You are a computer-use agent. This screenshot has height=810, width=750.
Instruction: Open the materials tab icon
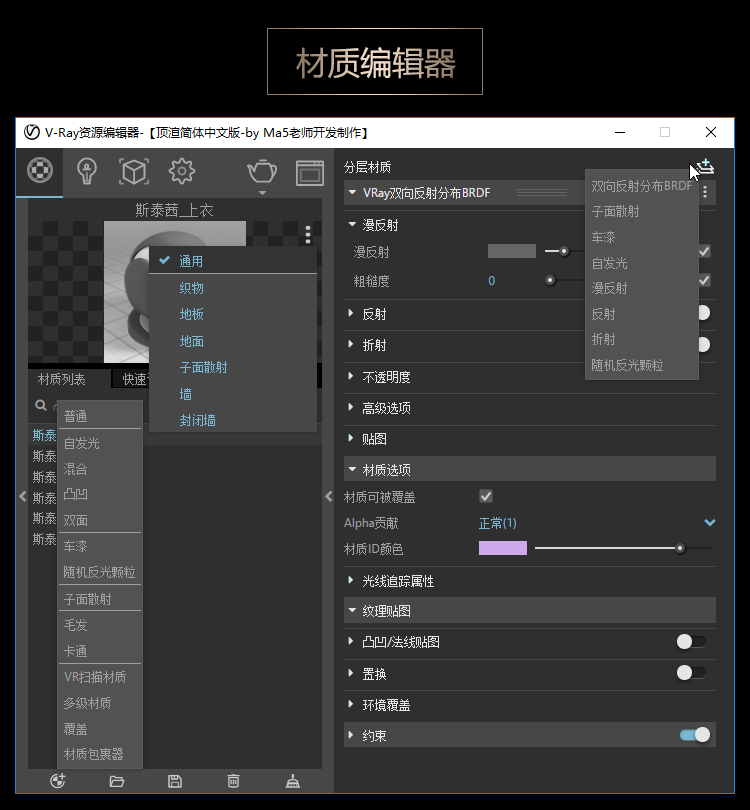[40, 170]
